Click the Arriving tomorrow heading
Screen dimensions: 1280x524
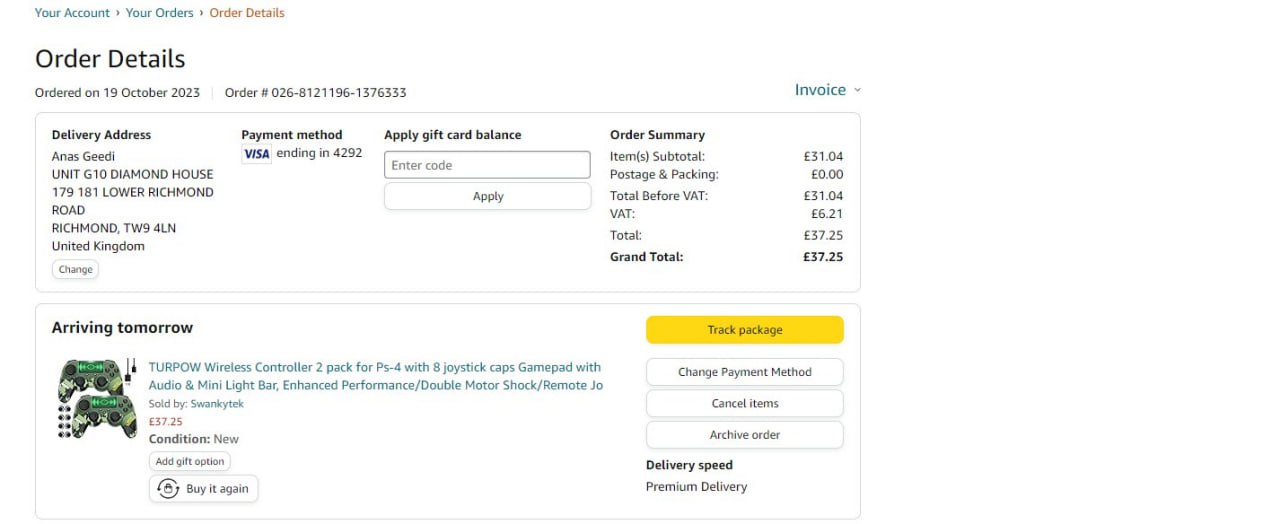[122, 328]
